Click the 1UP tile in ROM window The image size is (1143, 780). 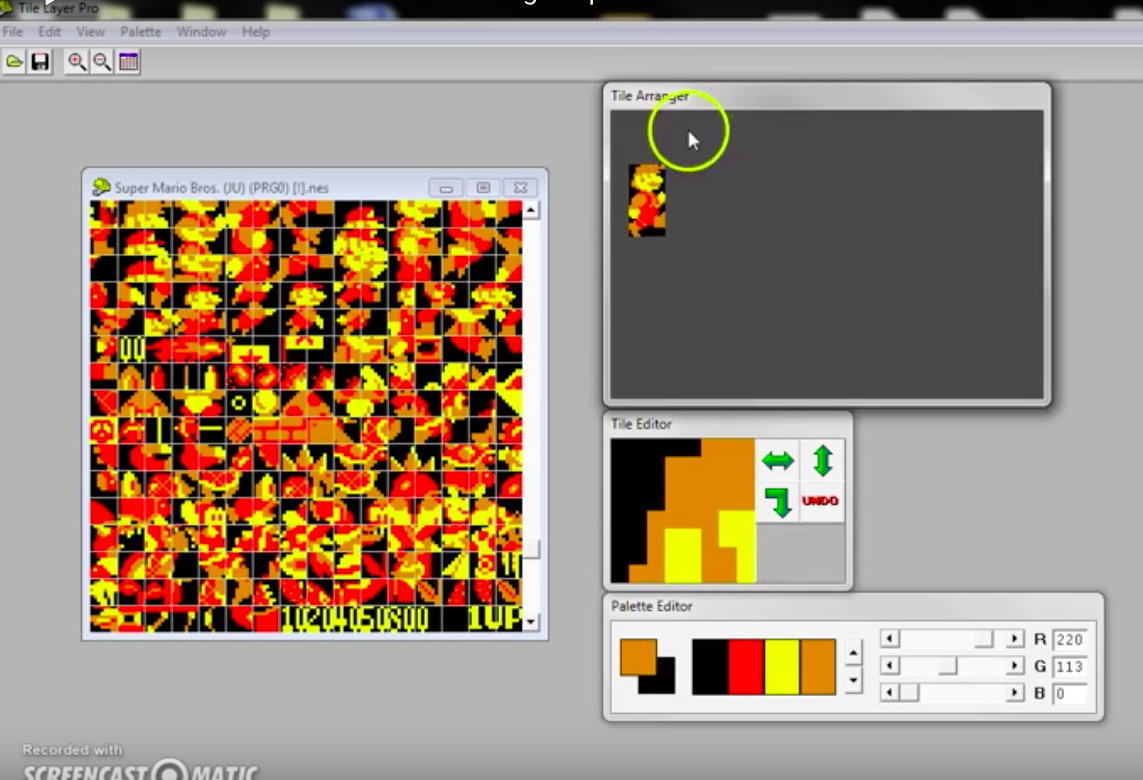pos(494,618)
